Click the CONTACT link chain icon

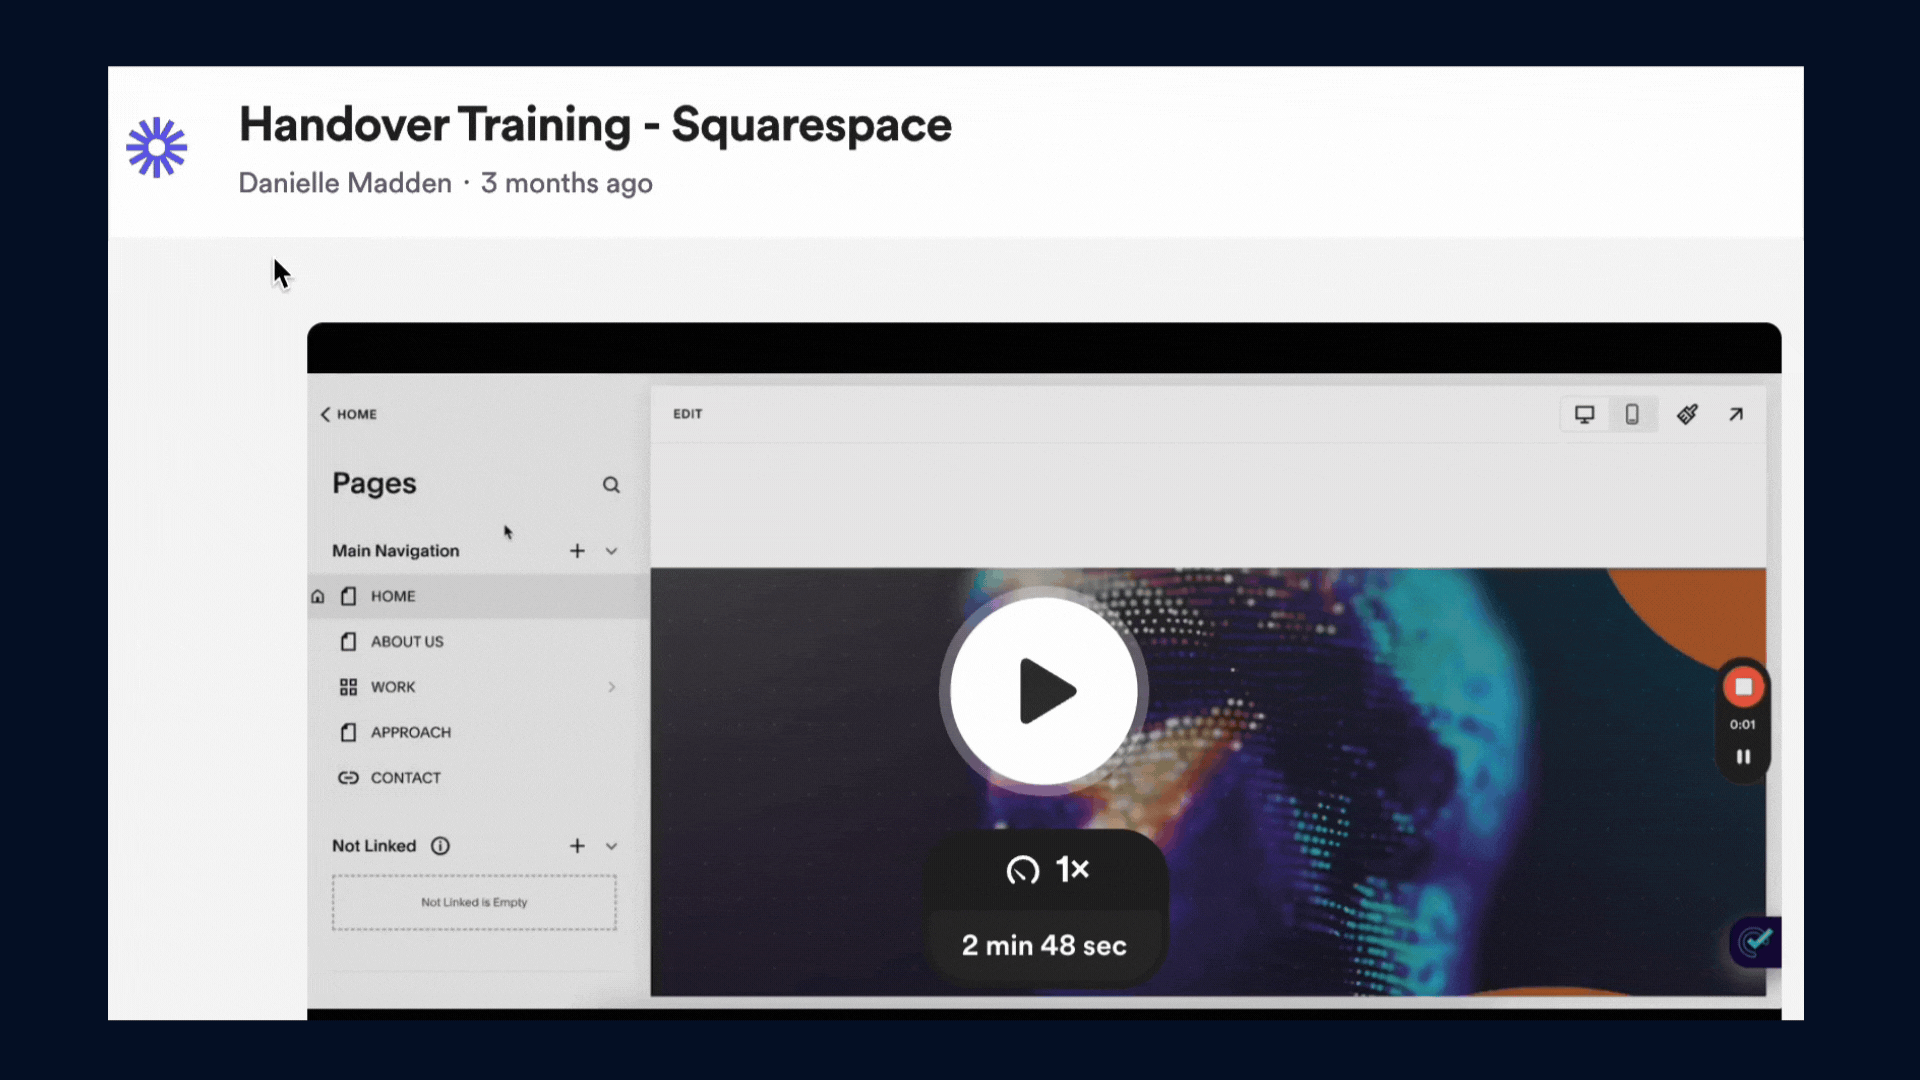[x=348, y=778]
